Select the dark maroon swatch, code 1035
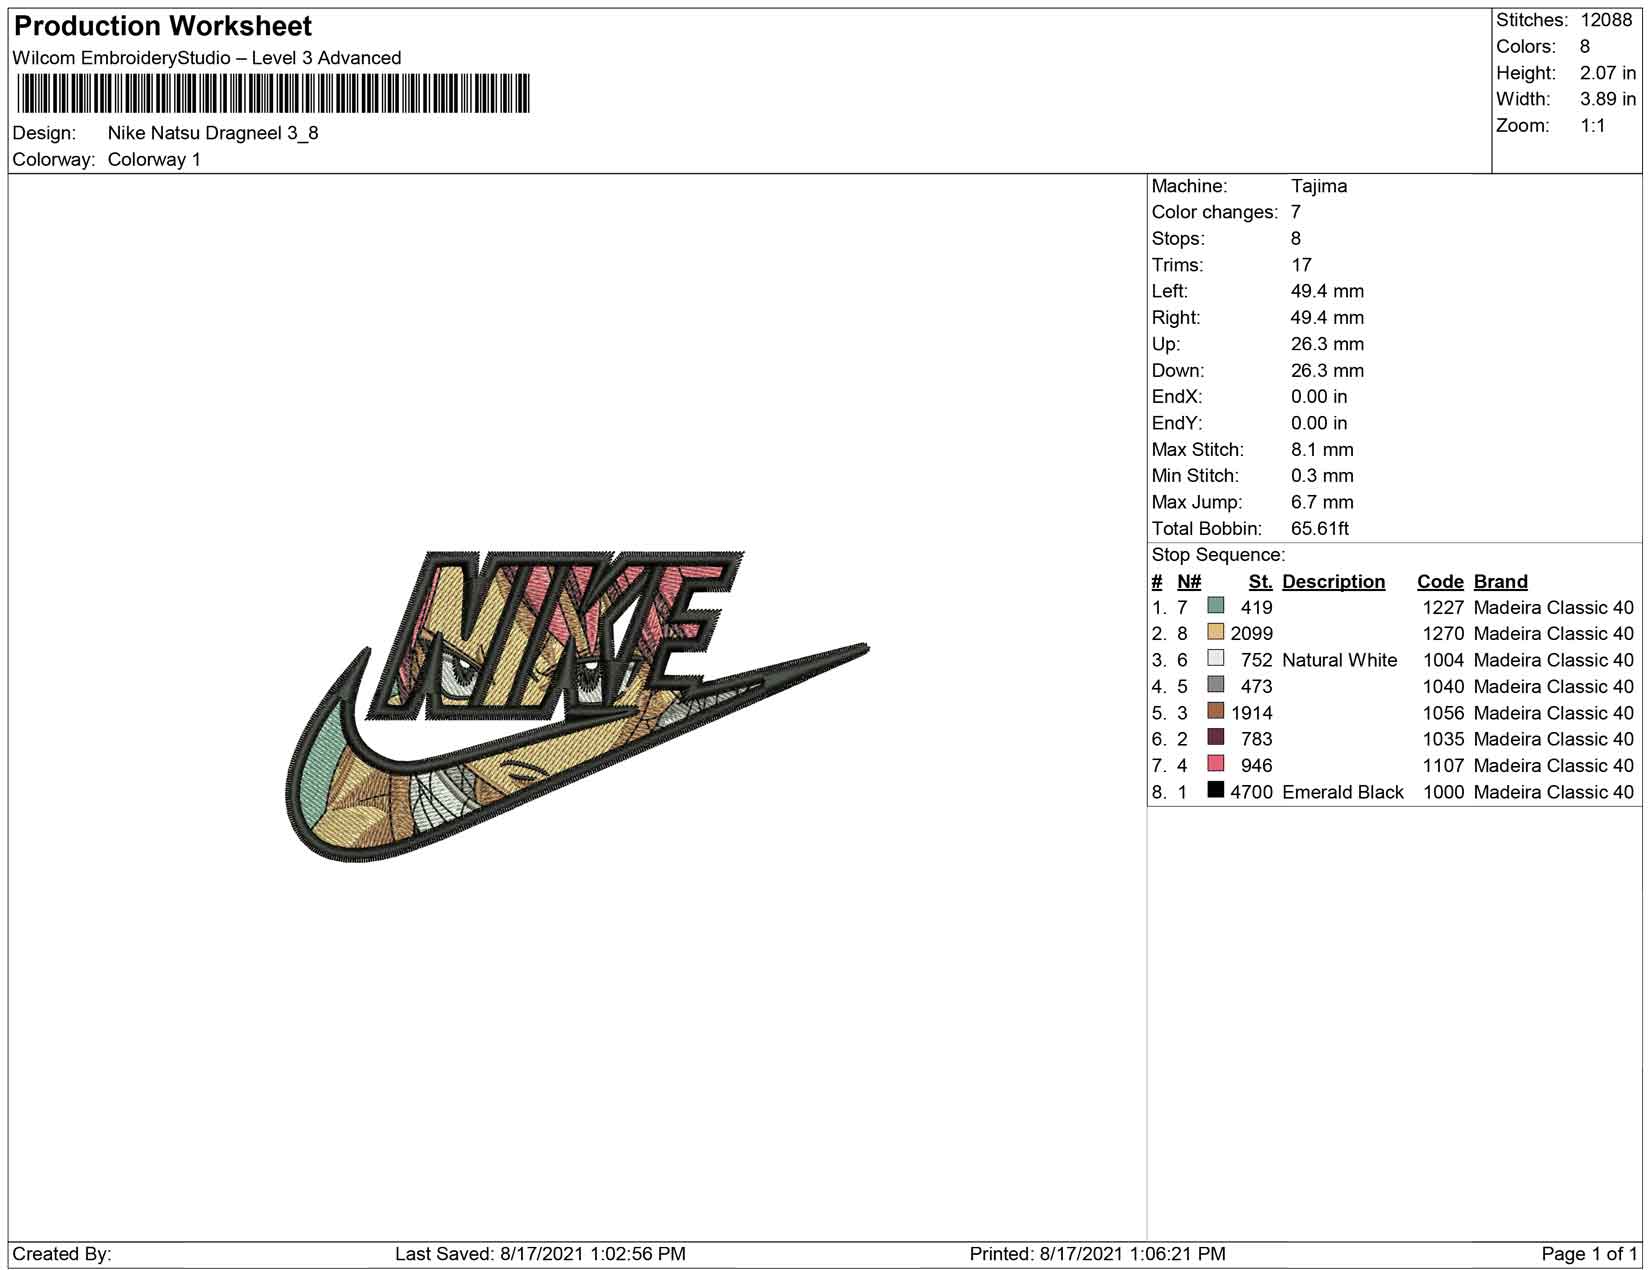Image resolution: width=1650 pixels, height=1270 pixels. [x=1216, y=737]
